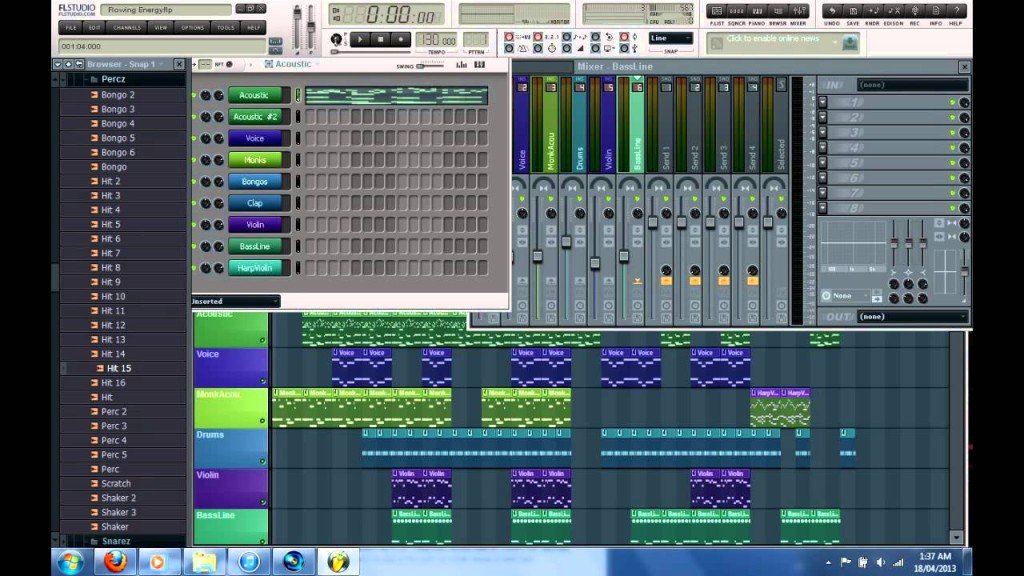The width and height of the screenshot is (1024, 576).
Task: Open the Playlist window via P.LIST icon
Action: pos(716,10)
